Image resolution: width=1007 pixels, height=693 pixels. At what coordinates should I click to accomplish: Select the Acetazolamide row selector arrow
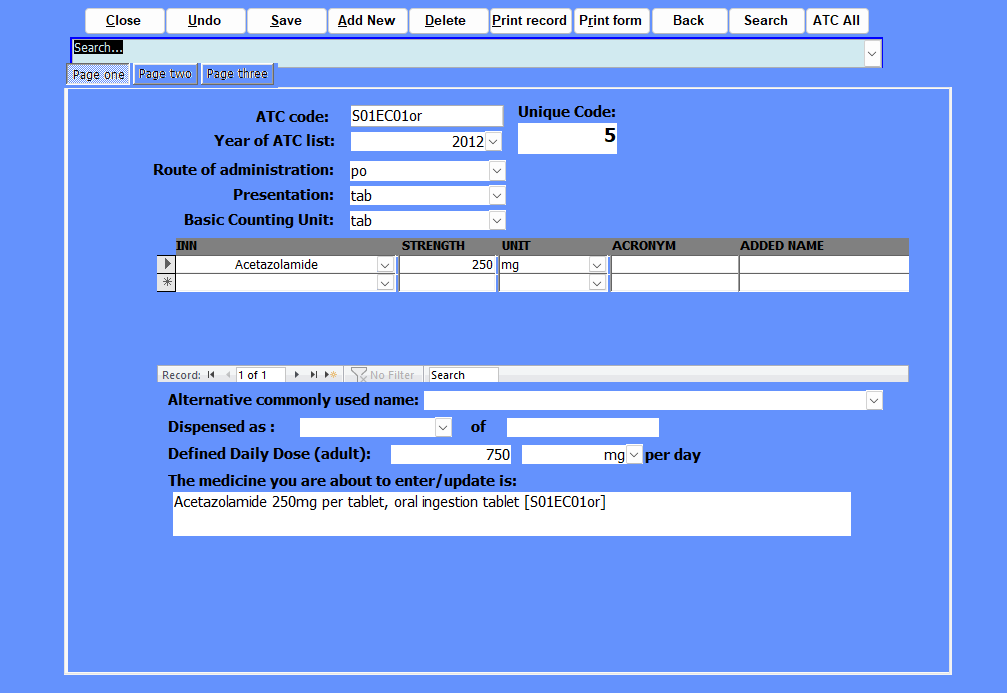pyautogui.click(x=167, y=265)
